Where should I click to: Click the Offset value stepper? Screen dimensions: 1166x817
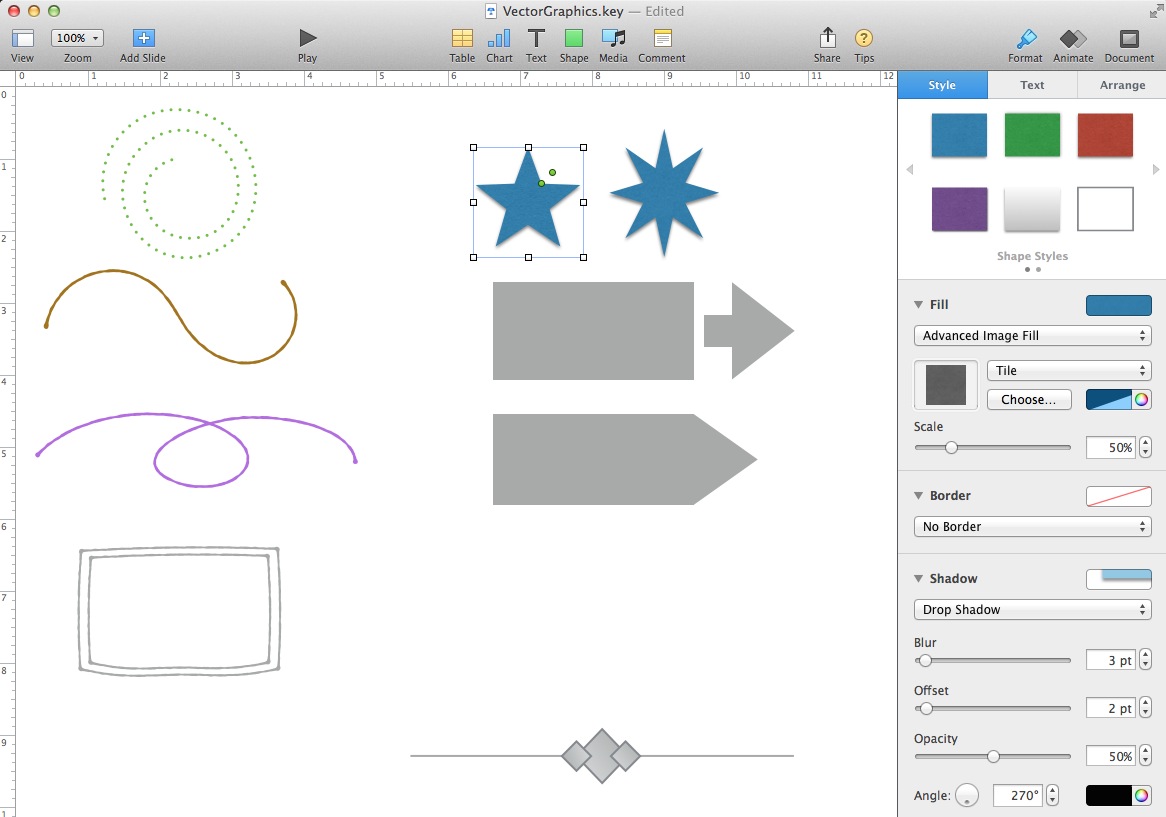pos(1145,708)
